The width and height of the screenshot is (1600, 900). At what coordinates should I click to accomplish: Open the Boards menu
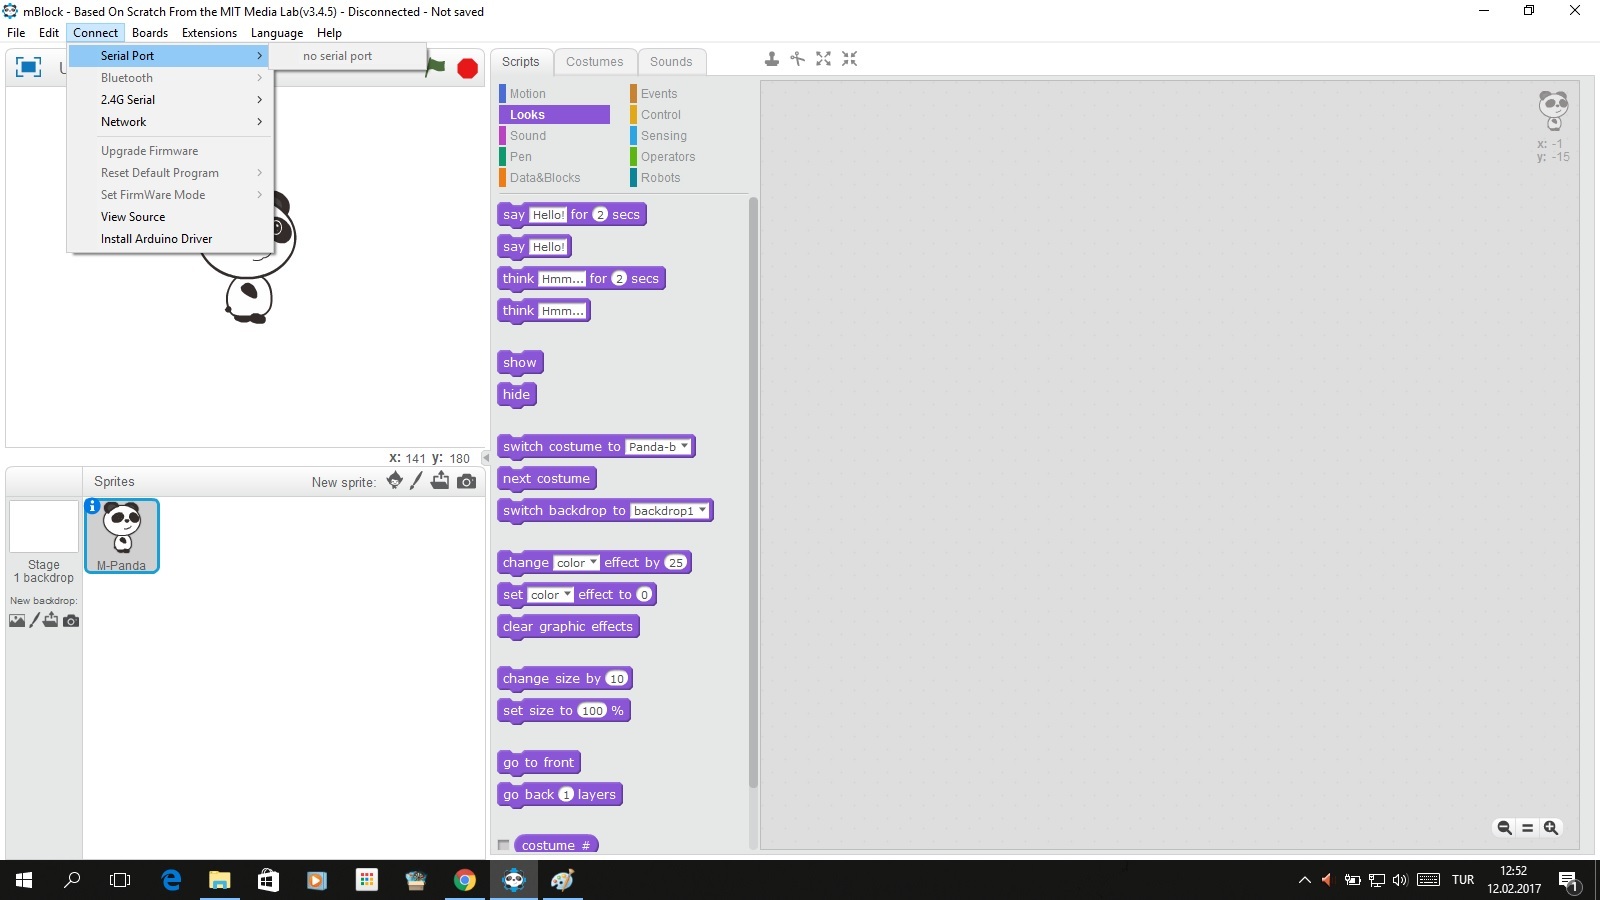coord(150,33)
